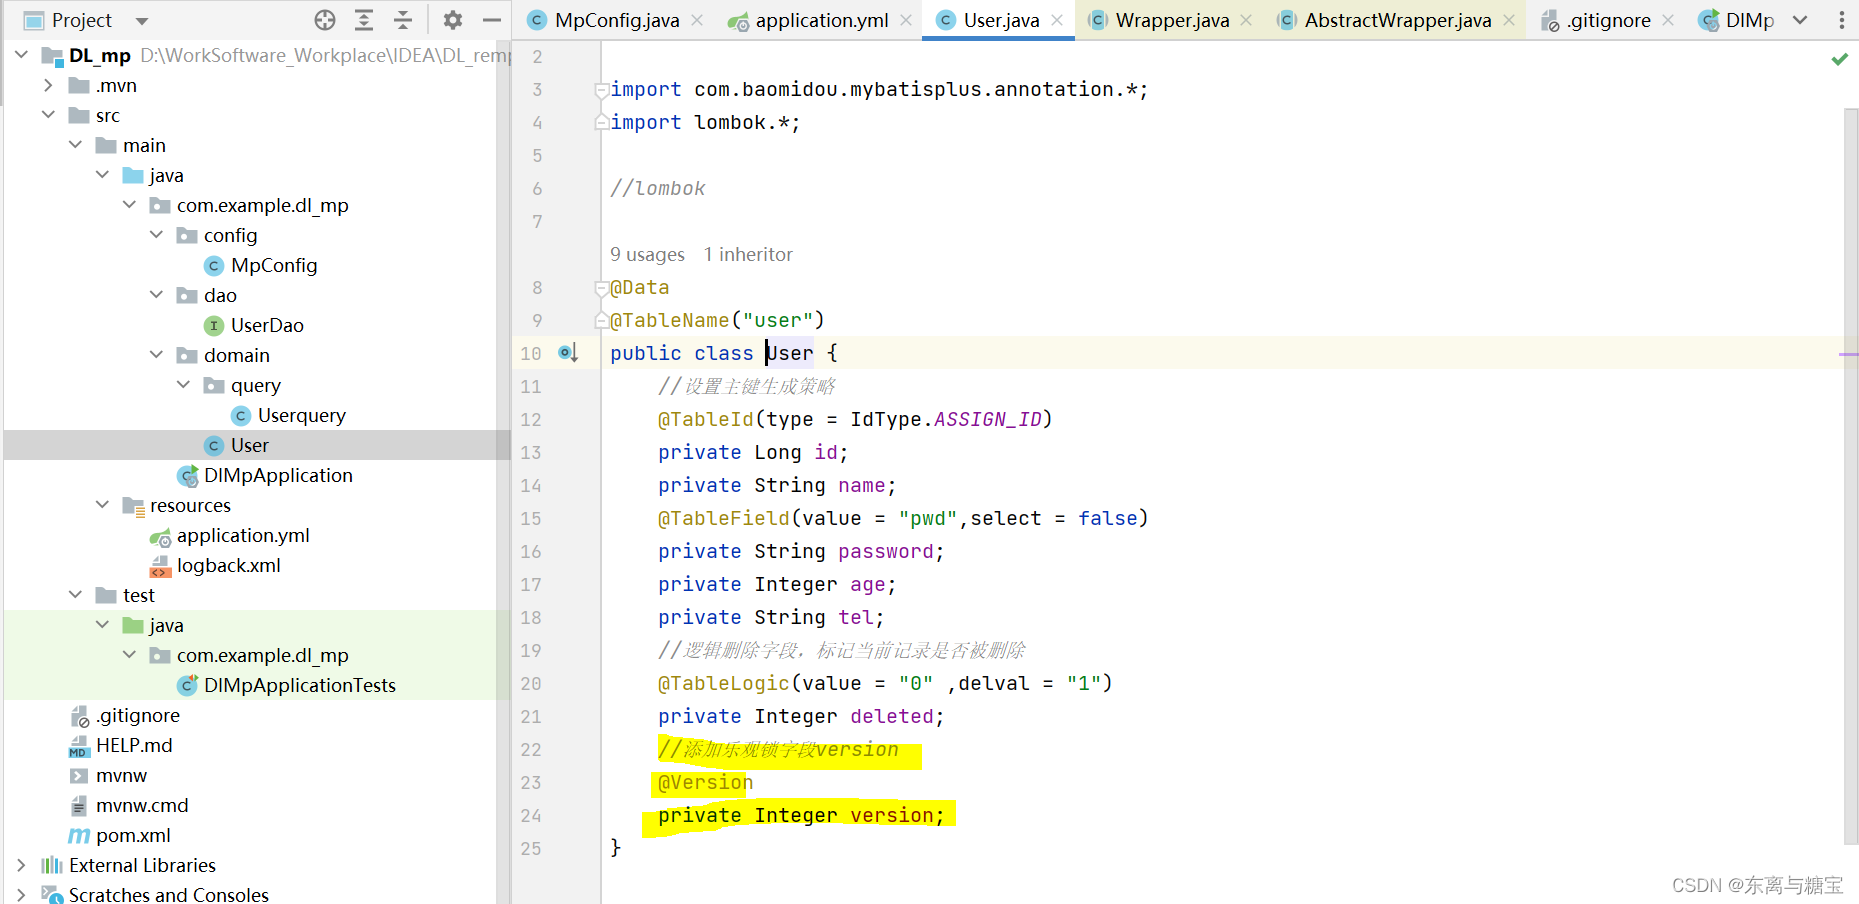The height and width of the screenshot is (904, 1859).
Task: Collapse the test folder
Action: 75,595
